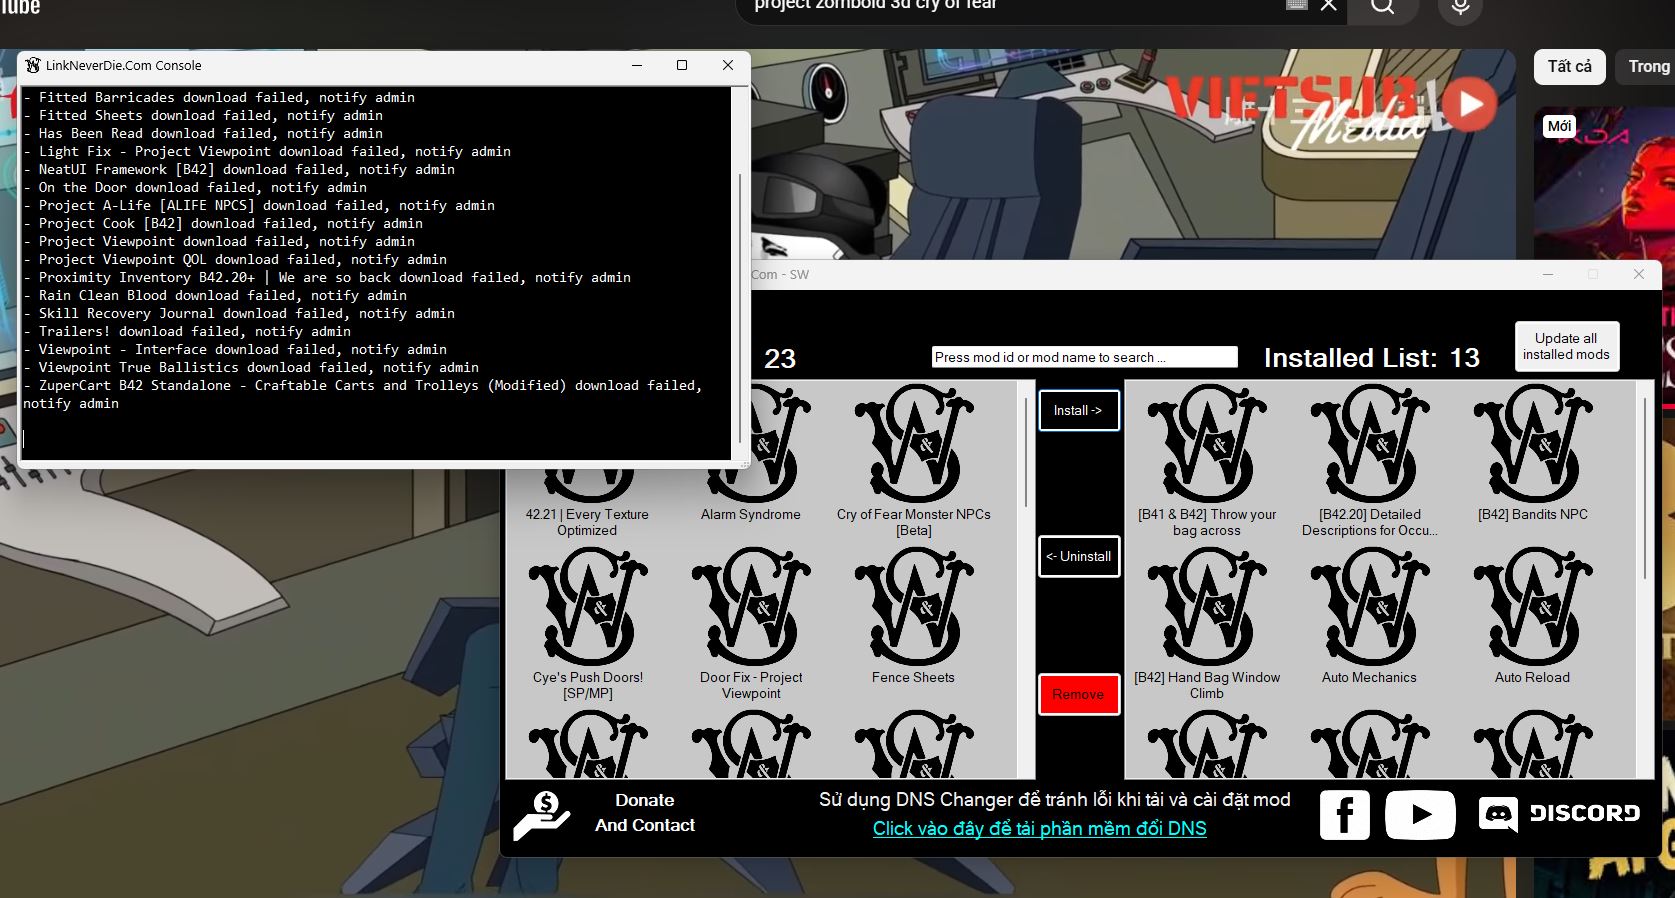This screenshot has width=1675, height=898.
Task: Click the "Trailers! download failed" console line
Action: [187, 331]
